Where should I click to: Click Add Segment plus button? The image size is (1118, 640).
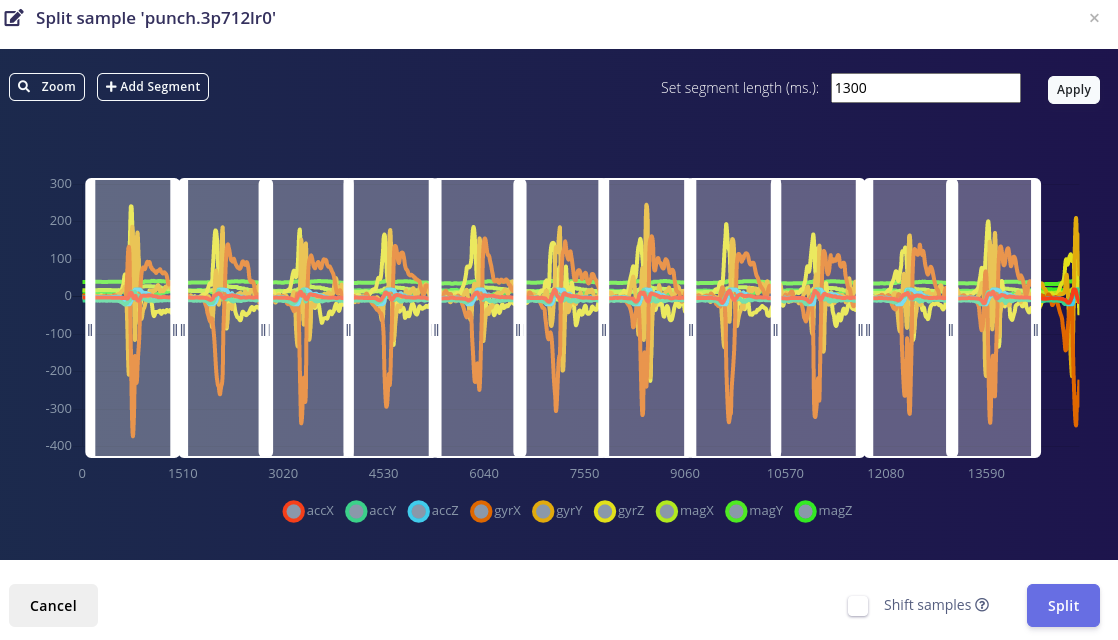[x=153, y=87]
